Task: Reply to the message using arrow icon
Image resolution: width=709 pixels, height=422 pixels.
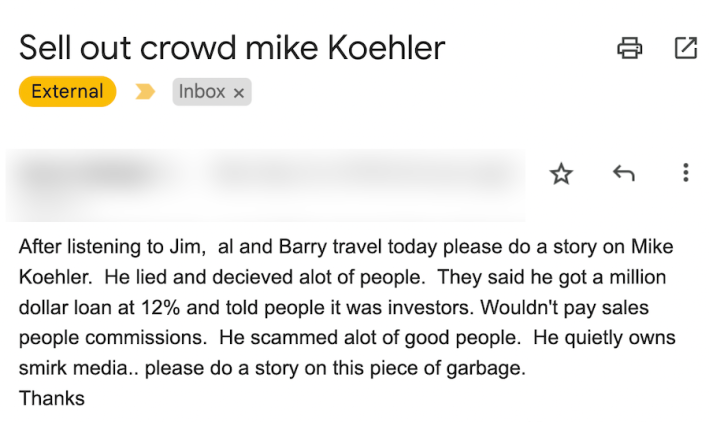Action: (x=624, y=173)
